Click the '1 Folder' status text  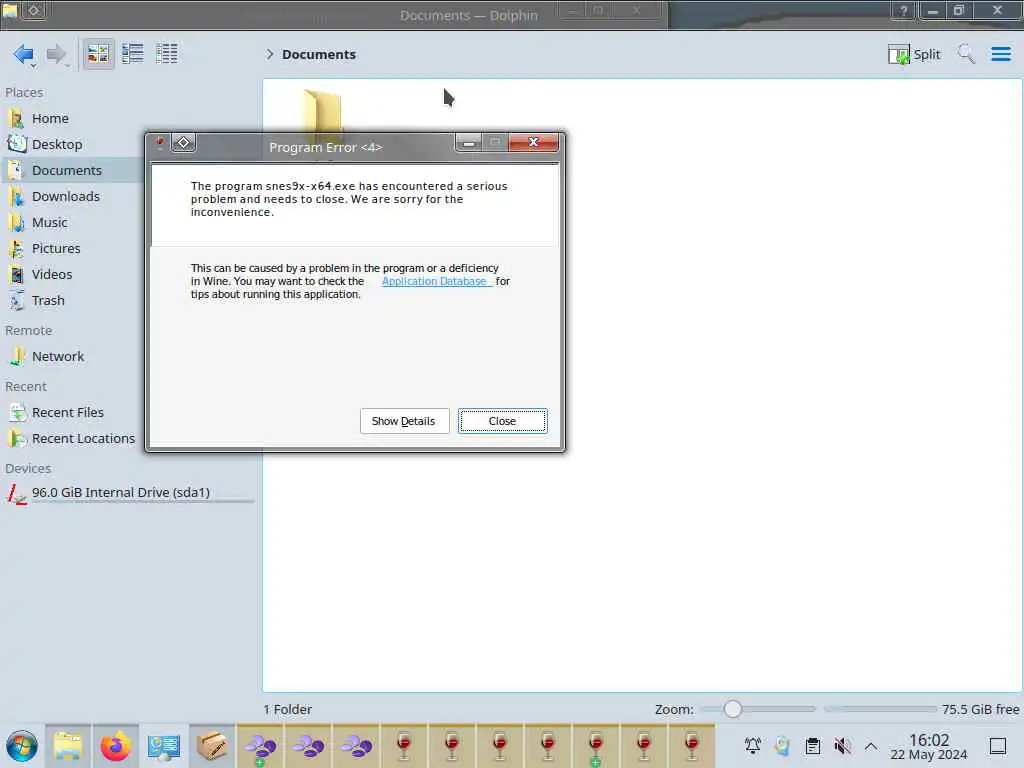(288, 709)
